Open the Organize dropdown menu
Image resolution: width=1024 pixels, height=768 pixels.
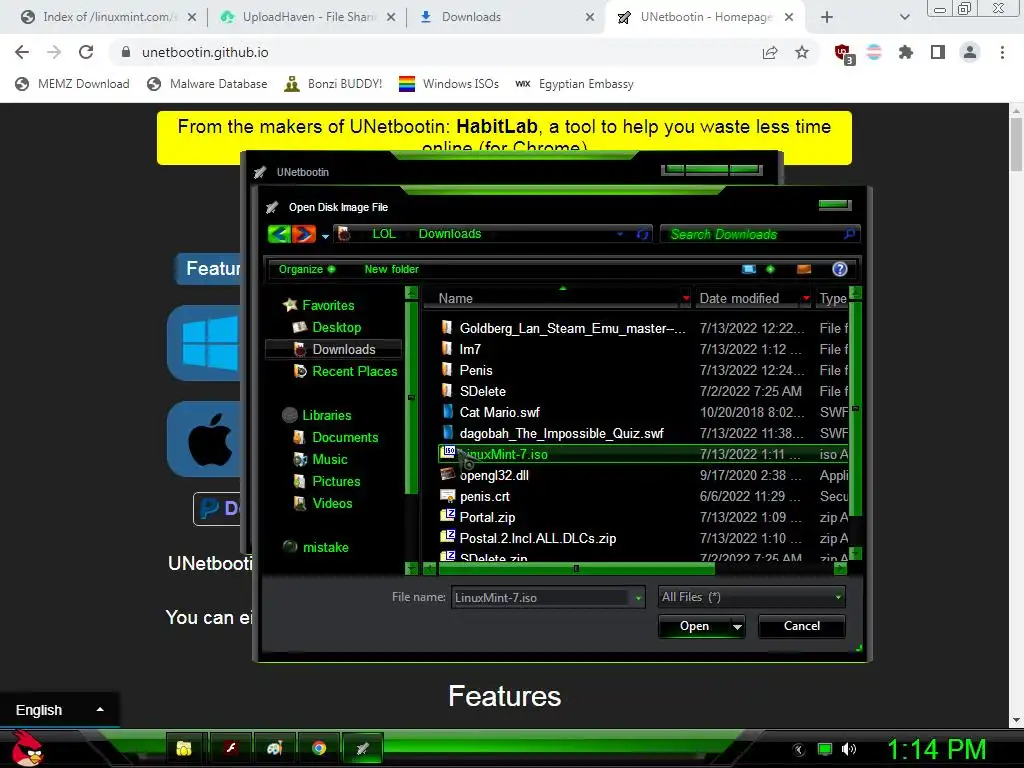[x=306, y=269]
